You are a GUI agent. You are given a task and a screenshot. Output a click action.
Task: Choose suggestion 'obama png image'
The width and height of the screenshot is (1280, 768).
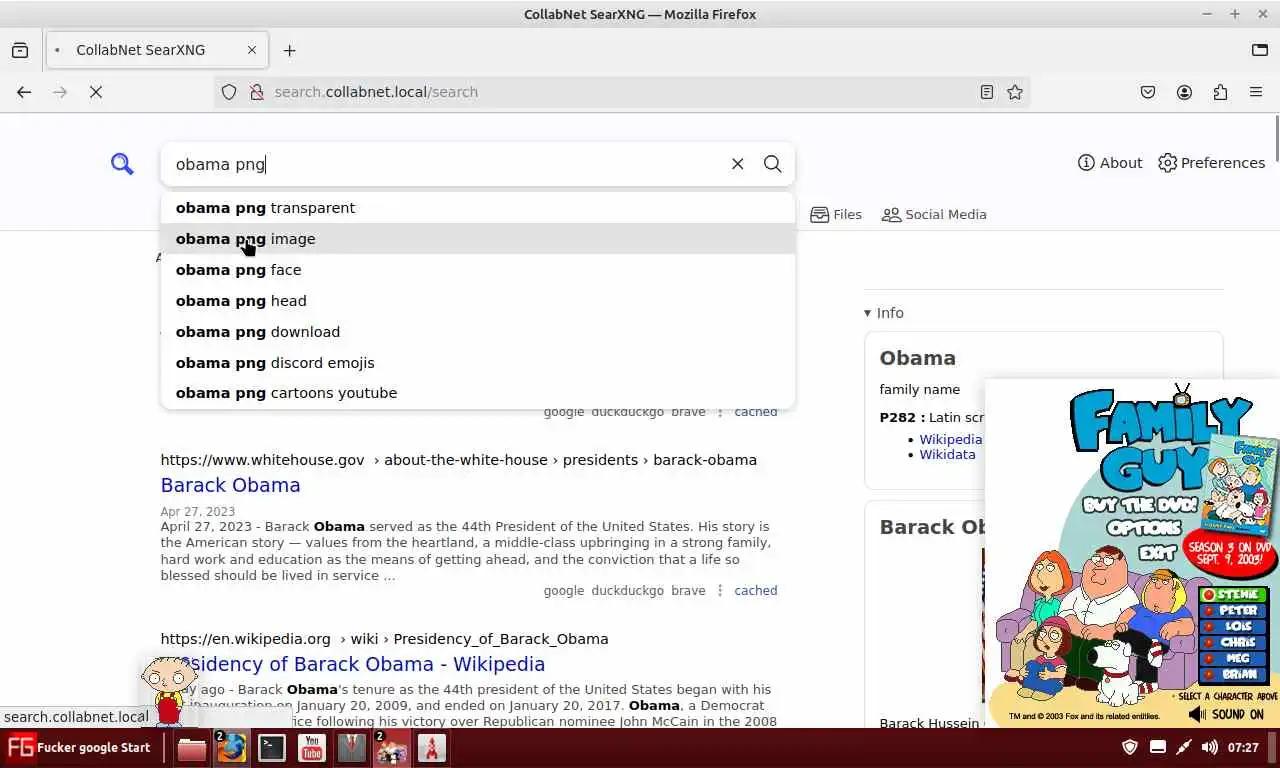click(x=478, y=239)
